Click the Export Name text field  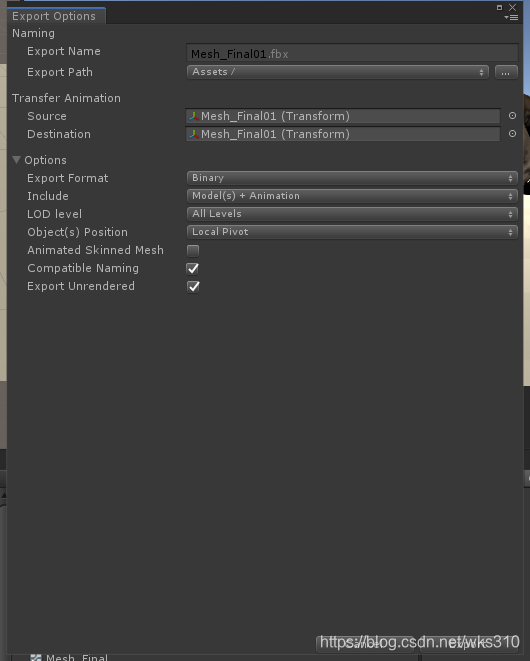(352, 54)
